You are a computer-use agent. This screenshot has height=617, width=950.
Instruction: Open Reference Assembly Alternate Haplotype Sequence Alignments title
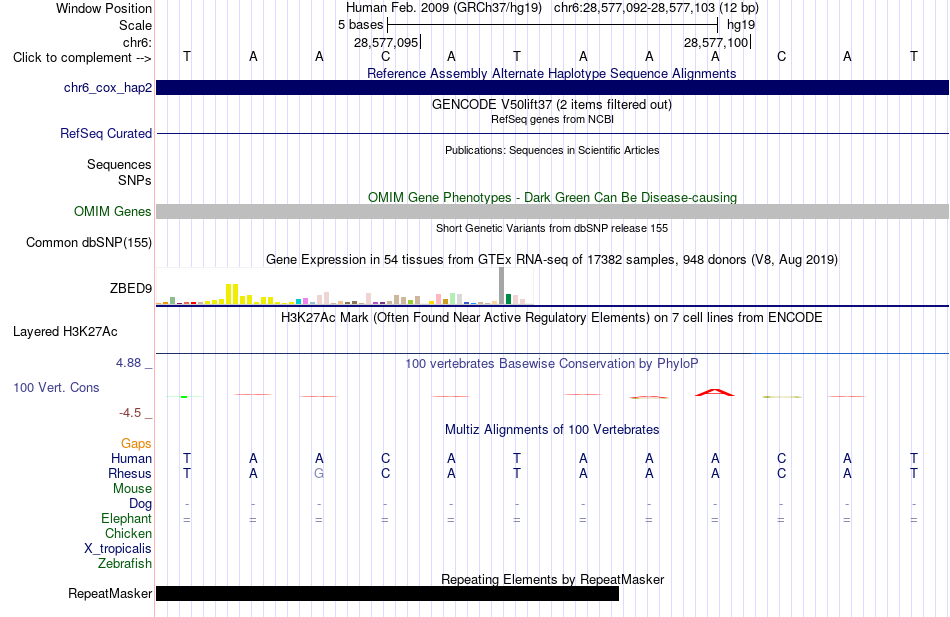point(551,73)
